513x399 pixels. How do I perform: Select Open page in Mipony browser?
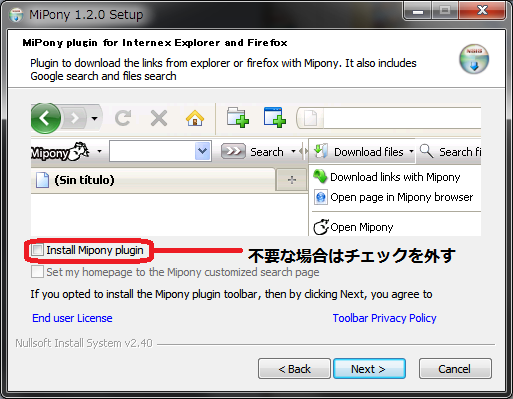point(401,197)
